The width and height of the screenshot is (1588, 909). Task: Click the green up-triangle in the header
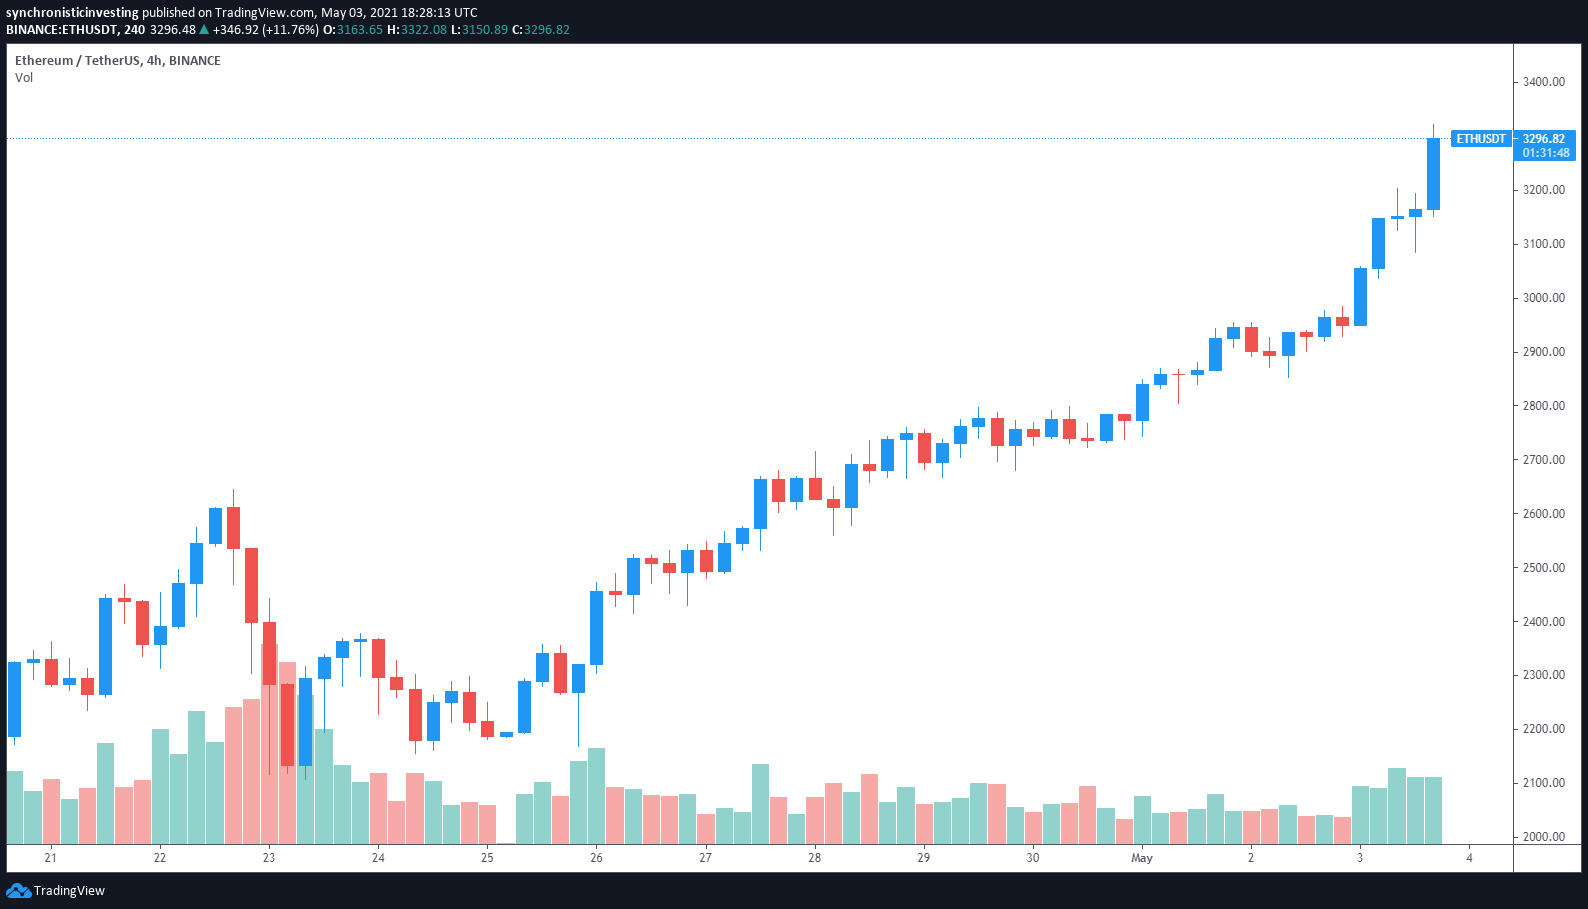click(204, 30)
